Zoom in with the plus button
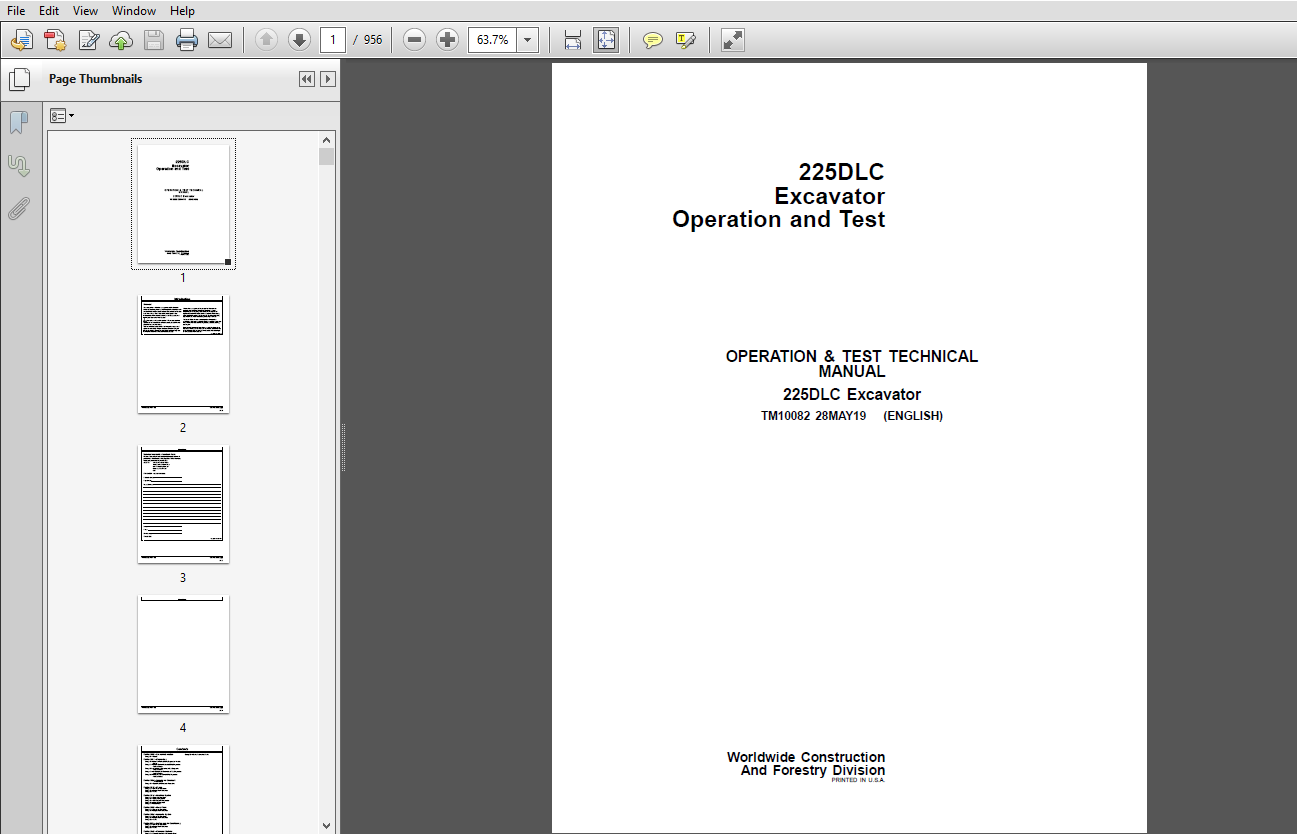Screen dimensions: 1297x834 point(448,40)
